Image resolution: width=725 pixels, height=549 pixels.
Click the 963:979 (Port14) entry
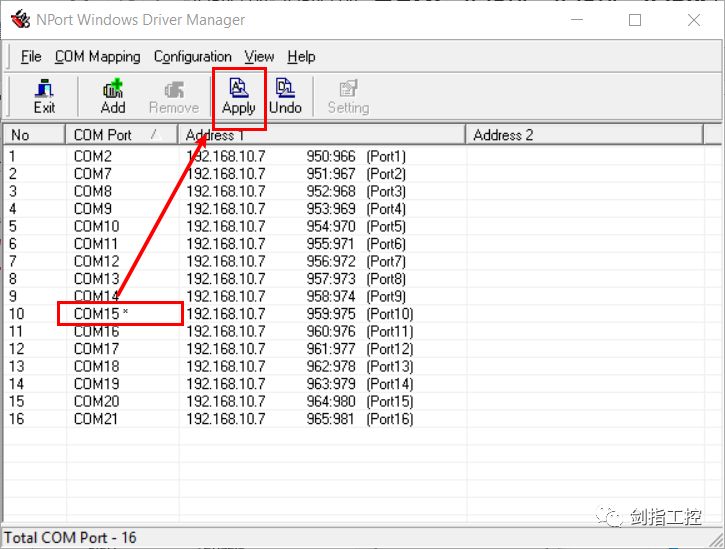pyautogui.click(x=360, y=384)
